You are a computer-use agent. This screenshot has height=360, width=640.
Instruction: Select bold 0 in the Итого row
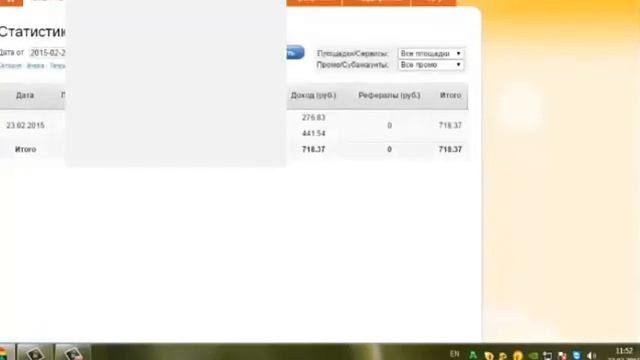point(389,149)
